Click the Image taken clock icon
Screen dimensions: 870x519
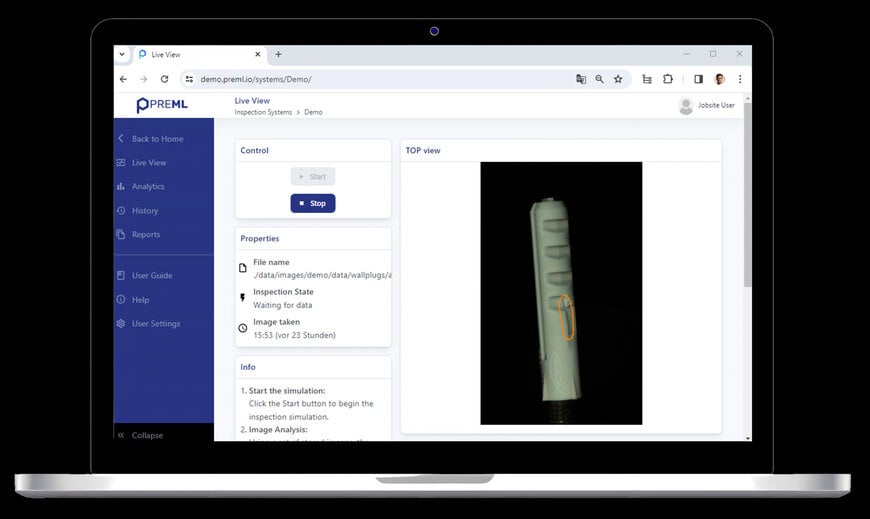pos(242,328)
